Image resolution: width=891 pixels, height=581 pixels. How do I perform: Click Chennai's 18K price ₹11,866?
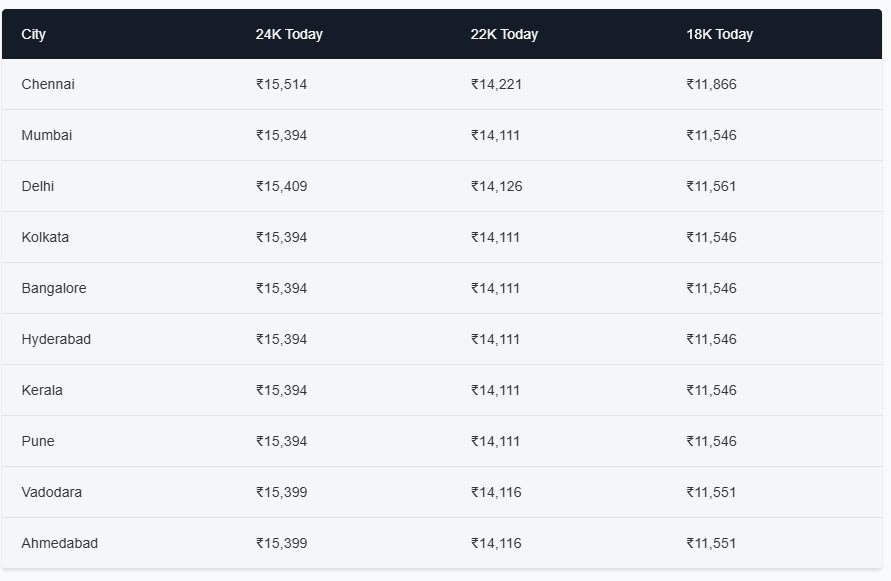click(711, 84)
